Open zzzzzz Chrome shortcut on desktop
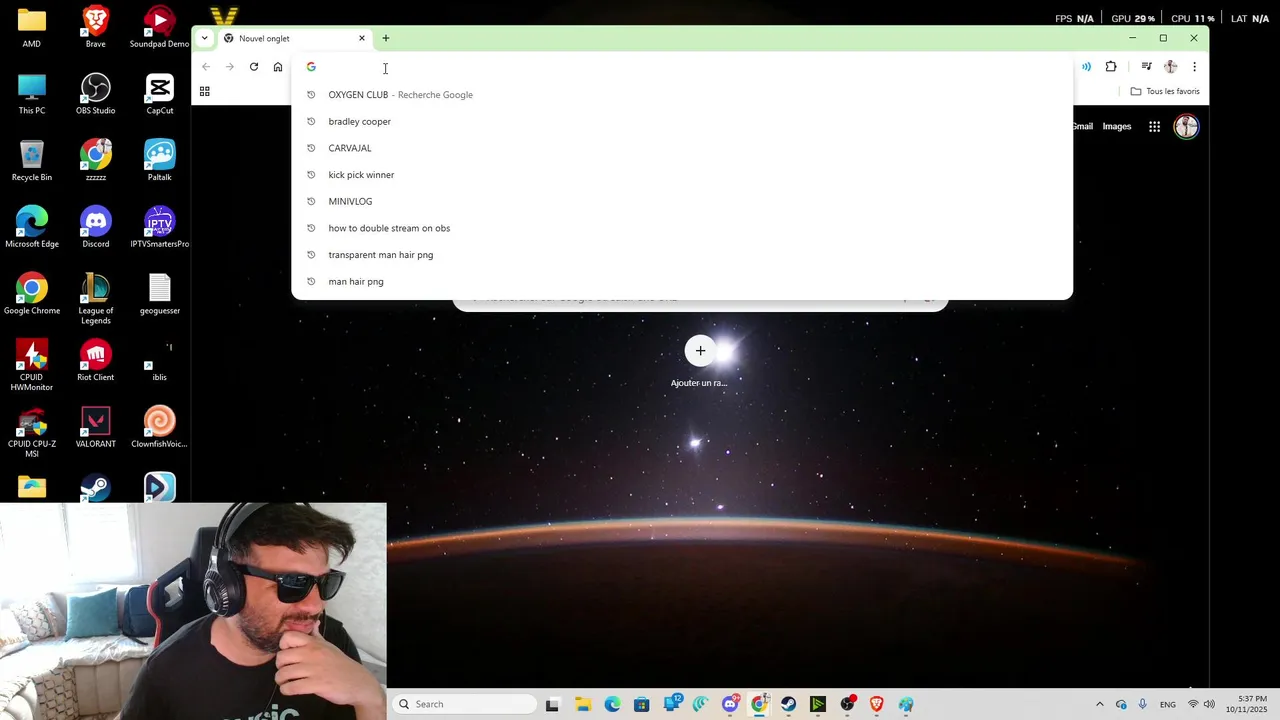1280x720 pixels. 95,161
